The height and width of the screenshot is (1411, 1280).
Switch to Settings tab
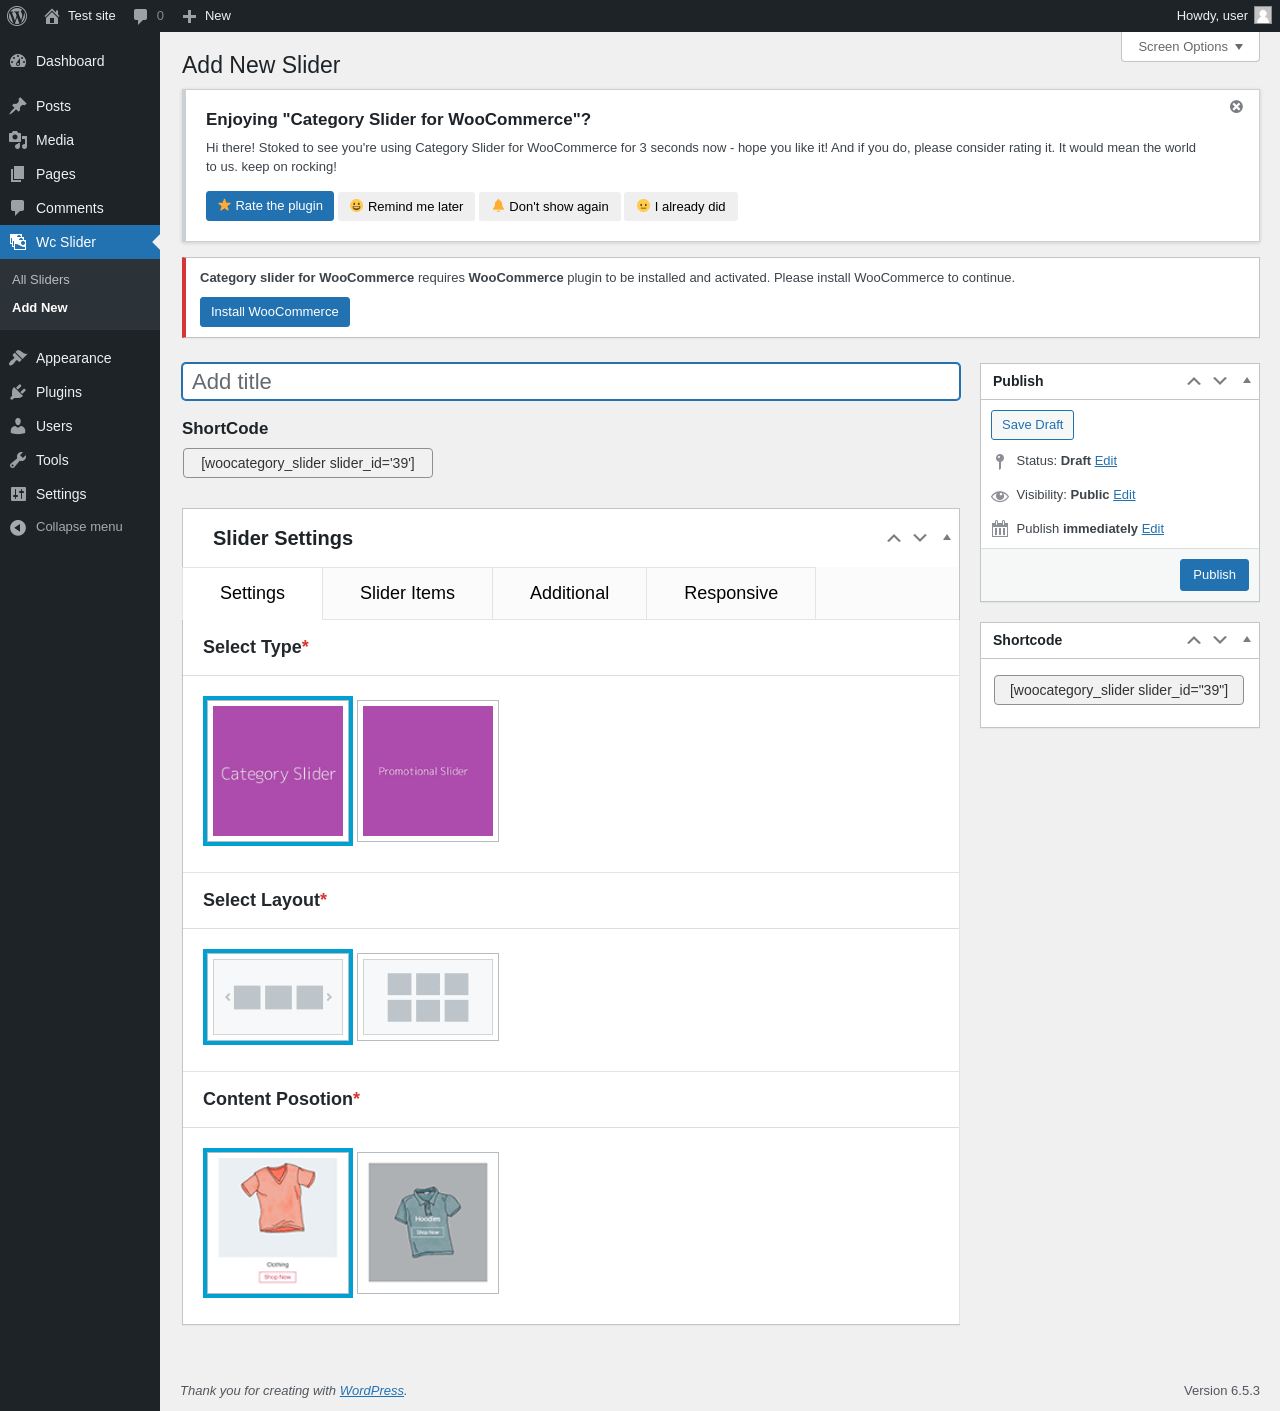pyautogui.click(x=252, y=593)
